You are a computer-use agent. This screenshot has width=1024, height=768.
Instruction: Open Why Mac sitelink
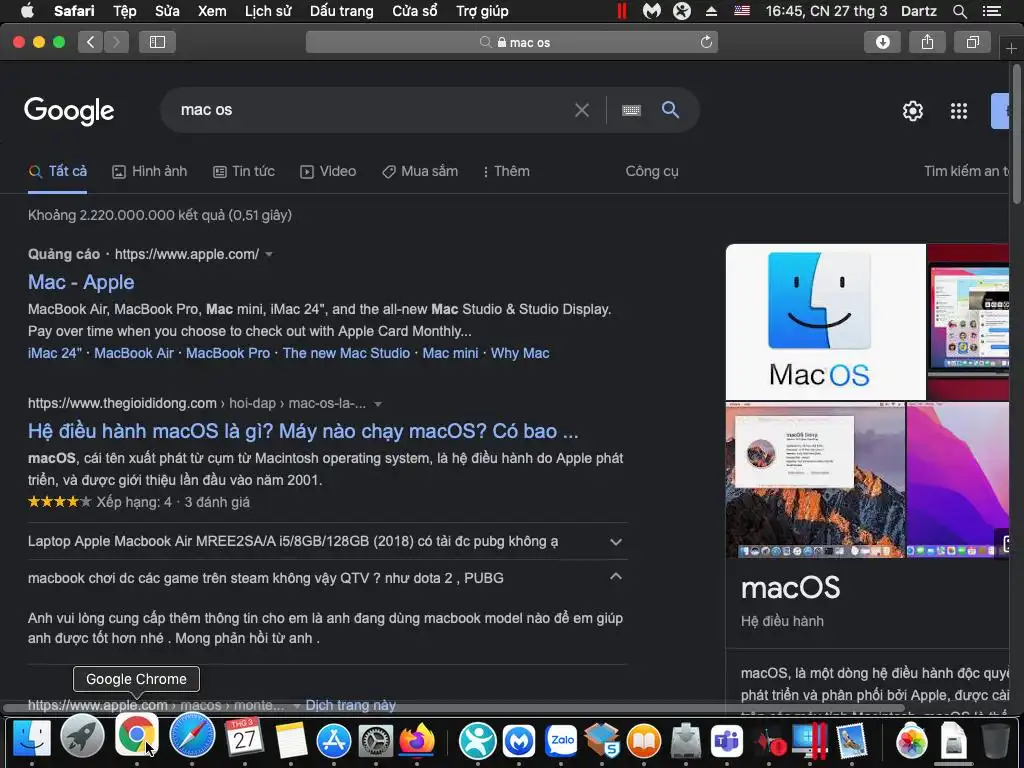click(x=520, y=353)
